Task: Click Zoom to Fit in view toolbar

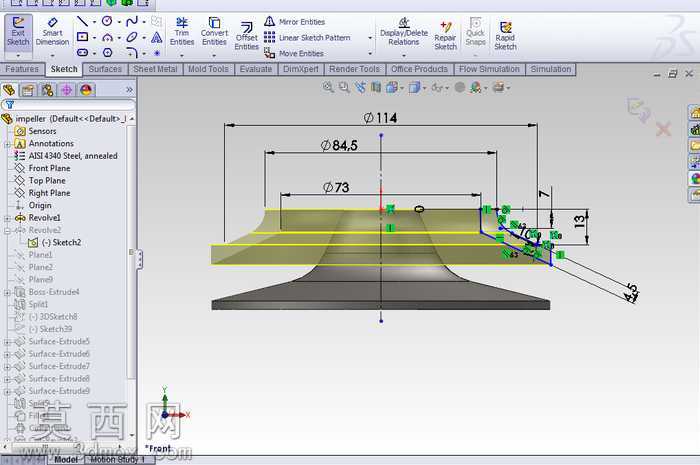Action: [x=328, y=87]
